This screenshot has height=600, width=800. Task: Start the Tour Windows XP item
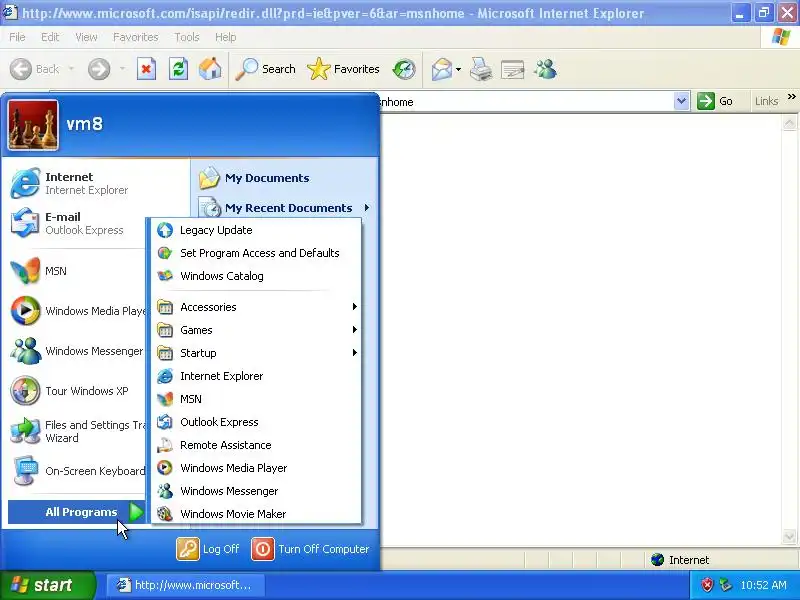tap(77, 391)
